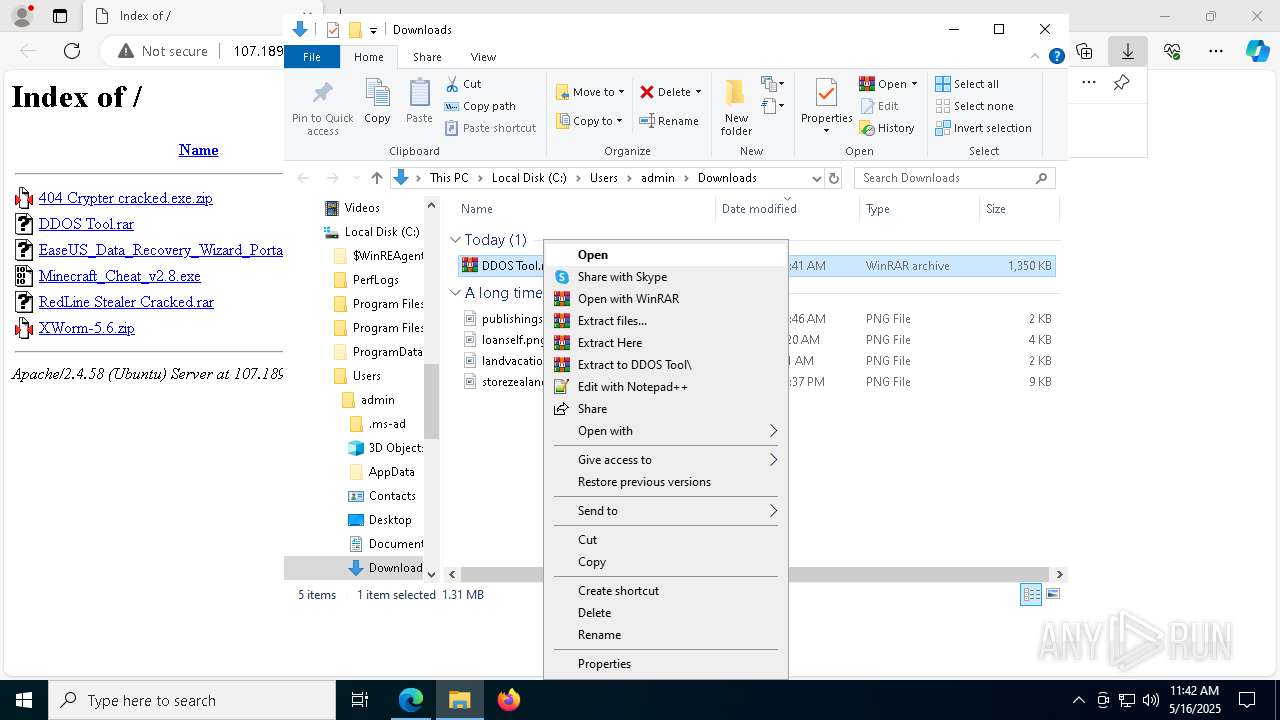Screen dimensions: 1280x720
Task: Refresh the Downloads folder view
Action: tap(835, 178)
